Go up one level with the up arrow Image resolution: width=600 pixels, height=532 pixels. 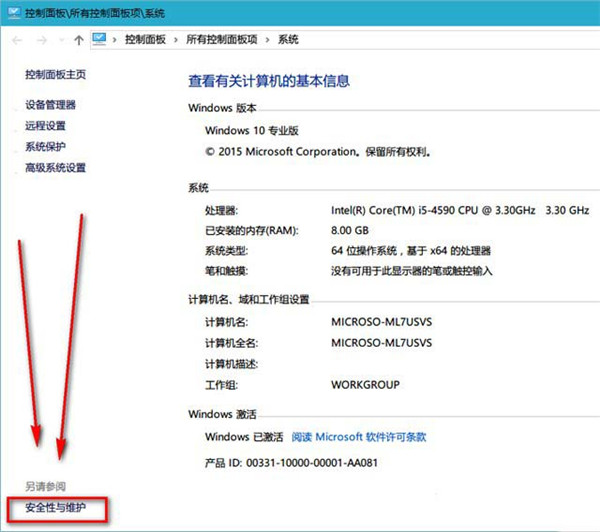click(x=78, y=40)
